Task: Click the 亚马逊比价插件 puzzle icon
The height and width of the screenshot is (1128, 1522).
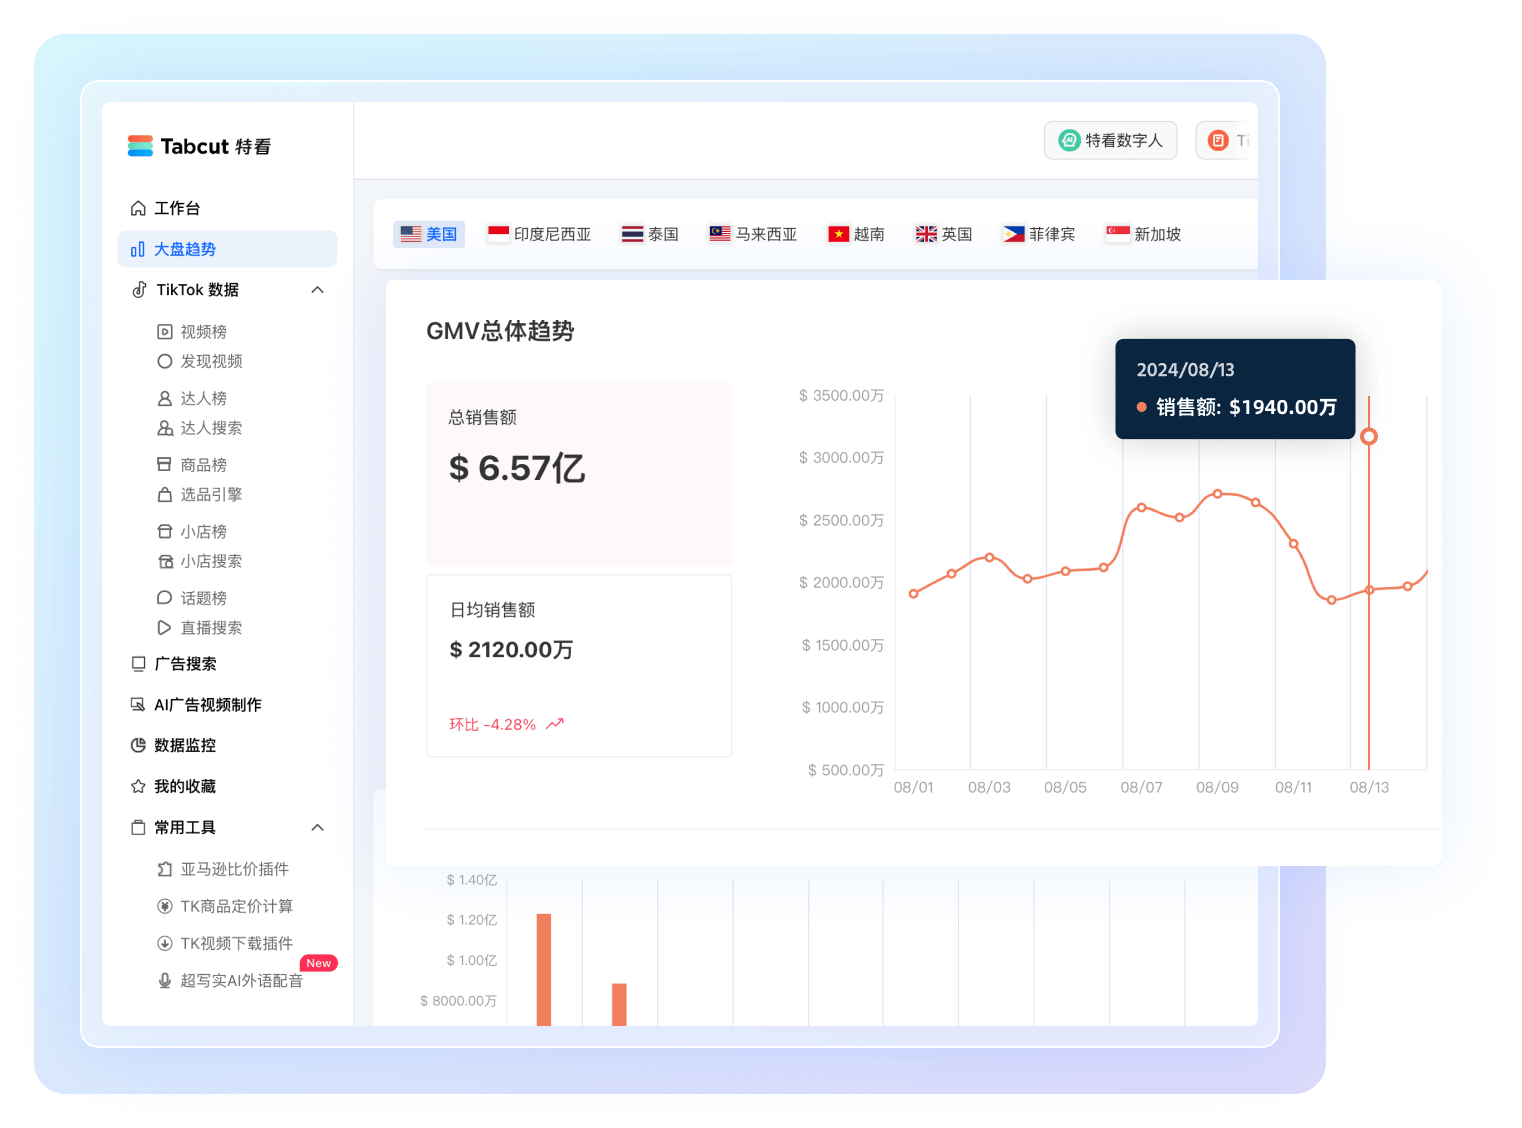Action: [x=165, y=869]
